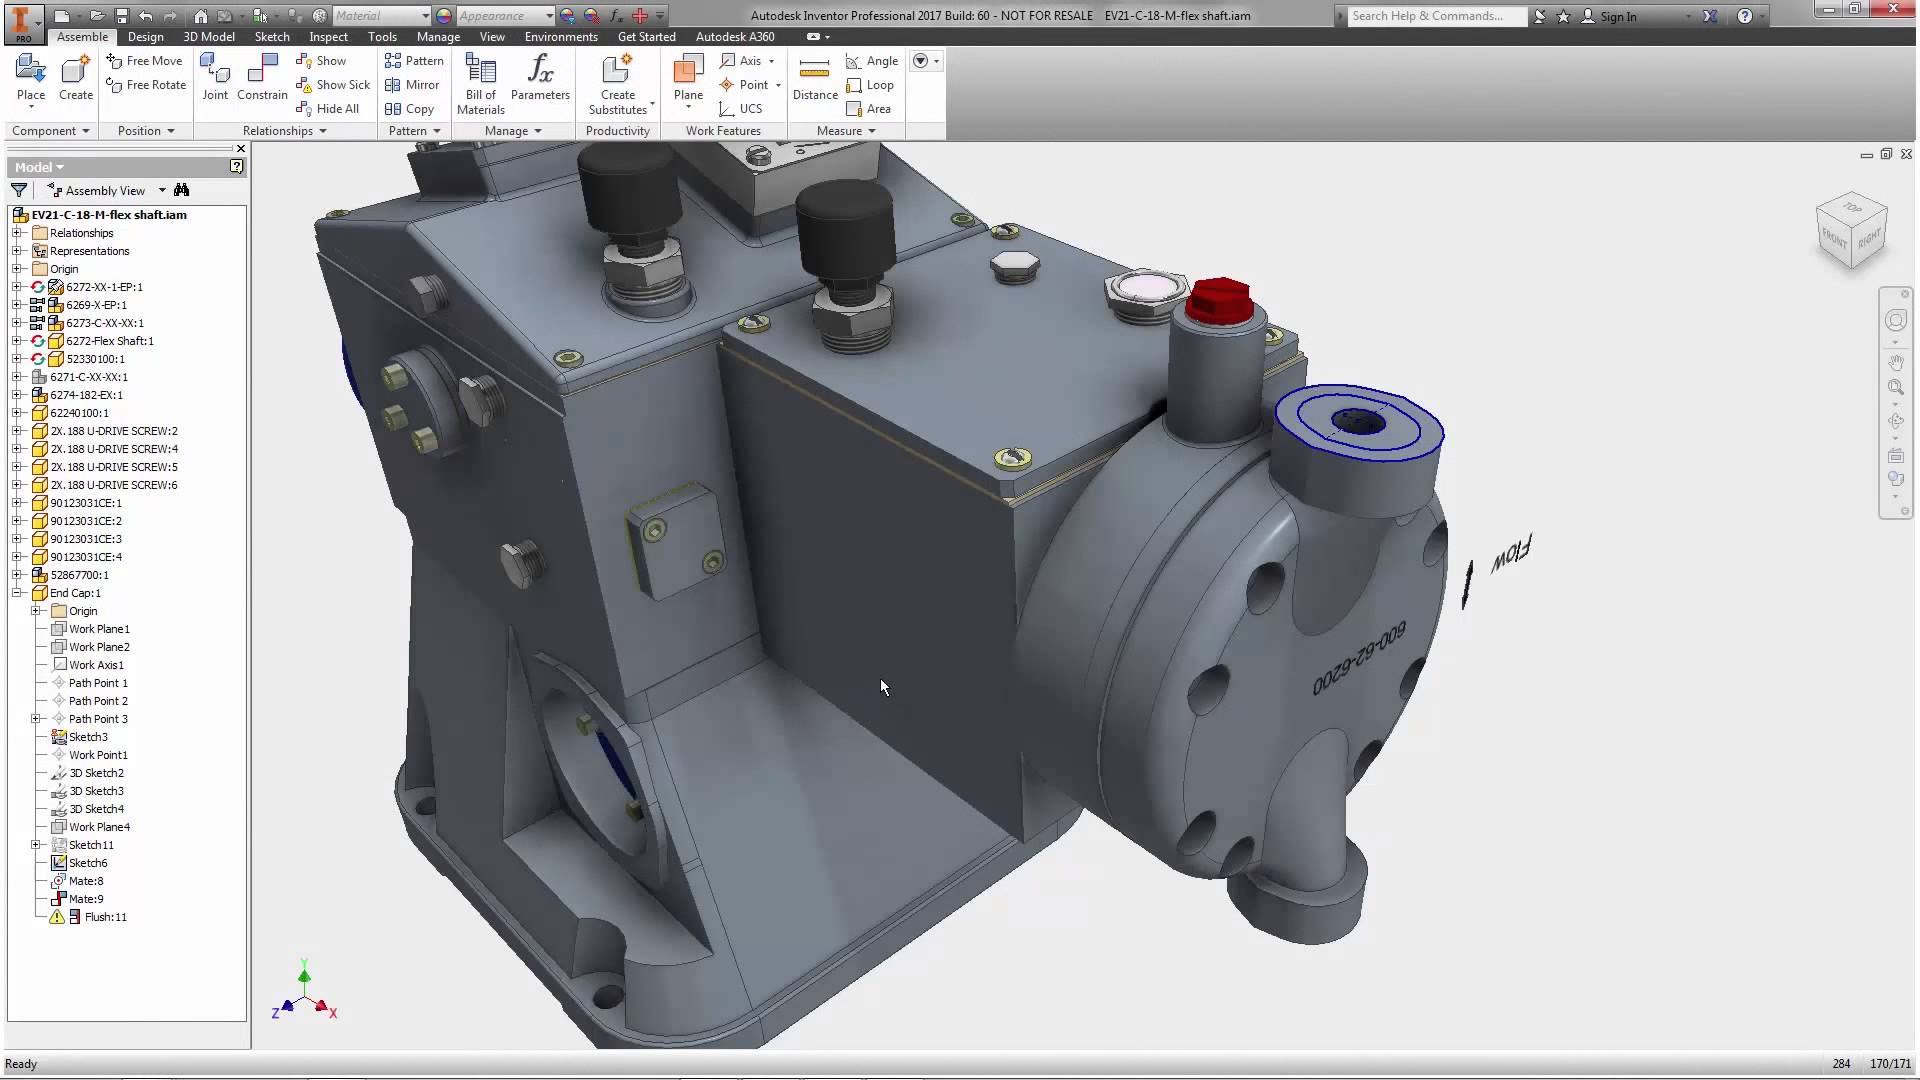This screenshot has height=1080, width=1920.
Task: Toggle visibility of Relationships node
Action: 17,232
